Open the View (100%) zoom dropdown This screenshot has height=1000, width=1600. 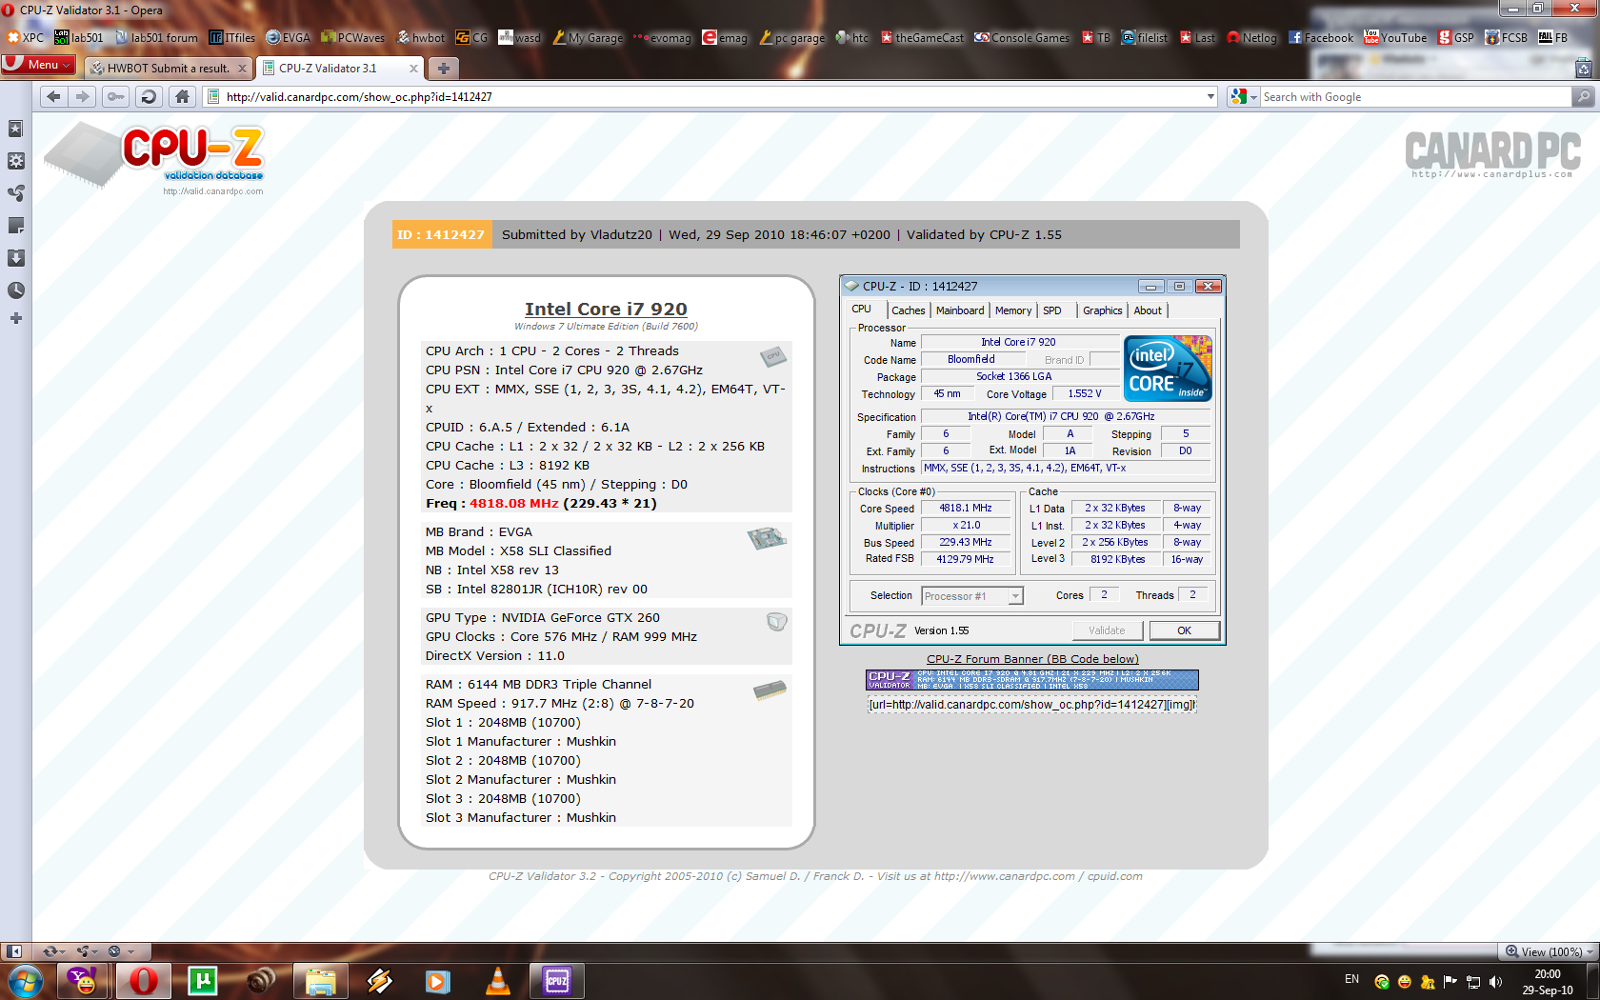[x=1548, y=952]
